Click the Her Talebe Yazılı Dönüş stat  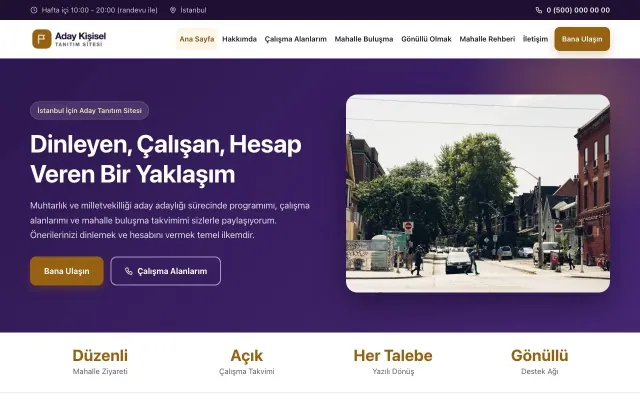393,361
